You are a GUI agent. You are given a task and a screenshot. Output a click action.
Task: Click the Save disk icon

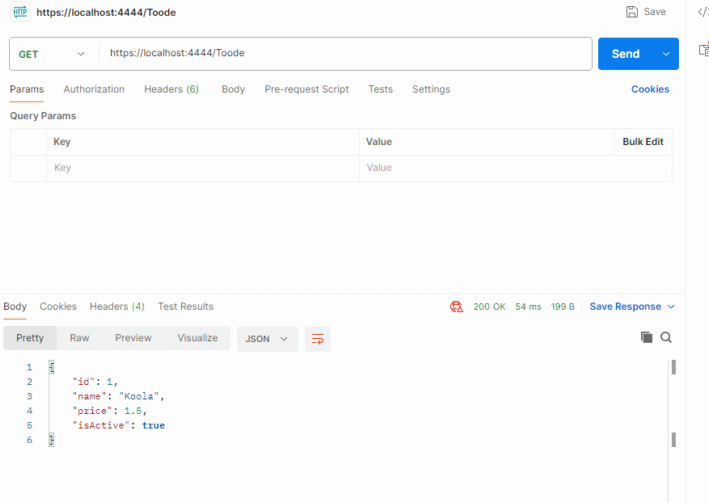click(x=632, y=12)
